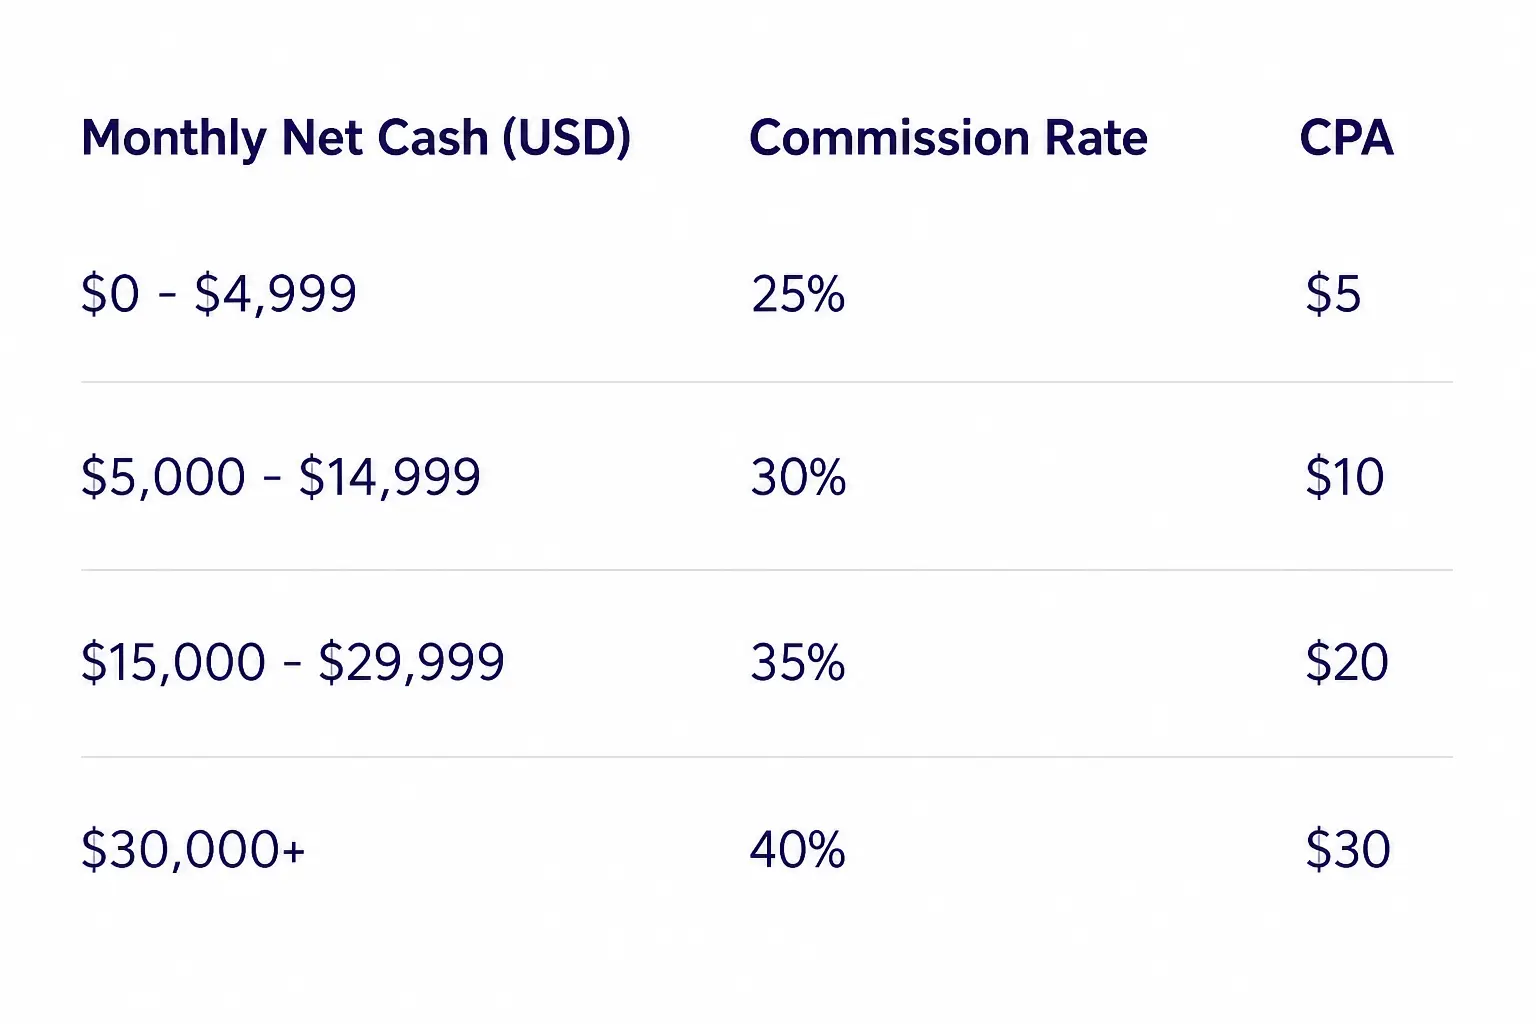The image size is (1536, 1024).
Task: Click the (USD) text in the header
Action: pos(567,139)
